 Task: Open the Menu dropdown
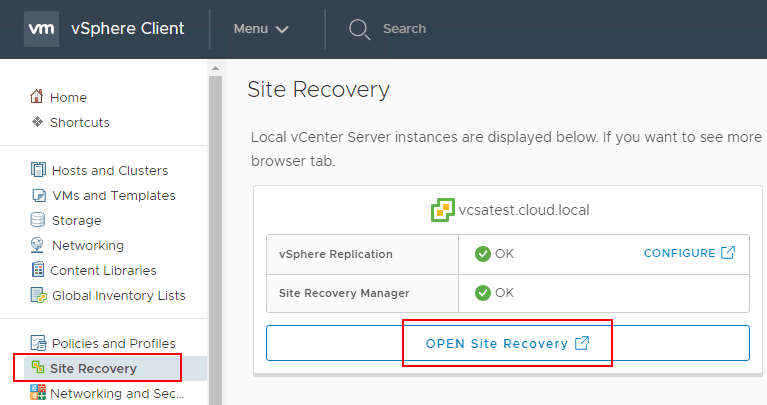[x=260, y=29]
